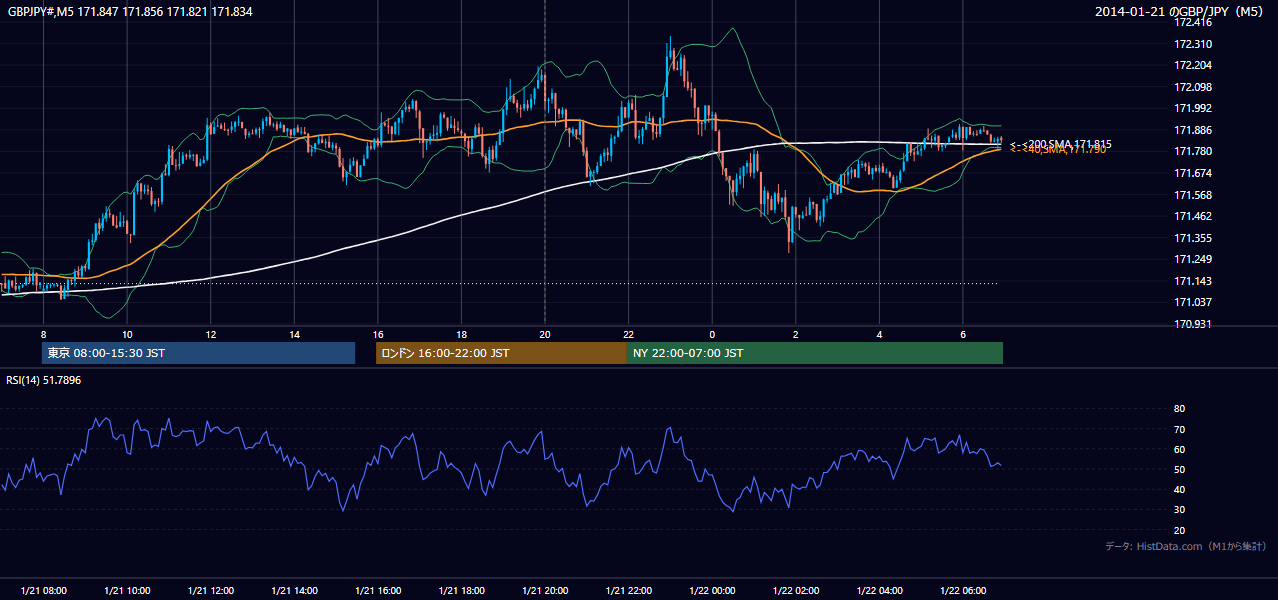Click the 1/22 04:00 date label at bottom

(x=879, y=591)
